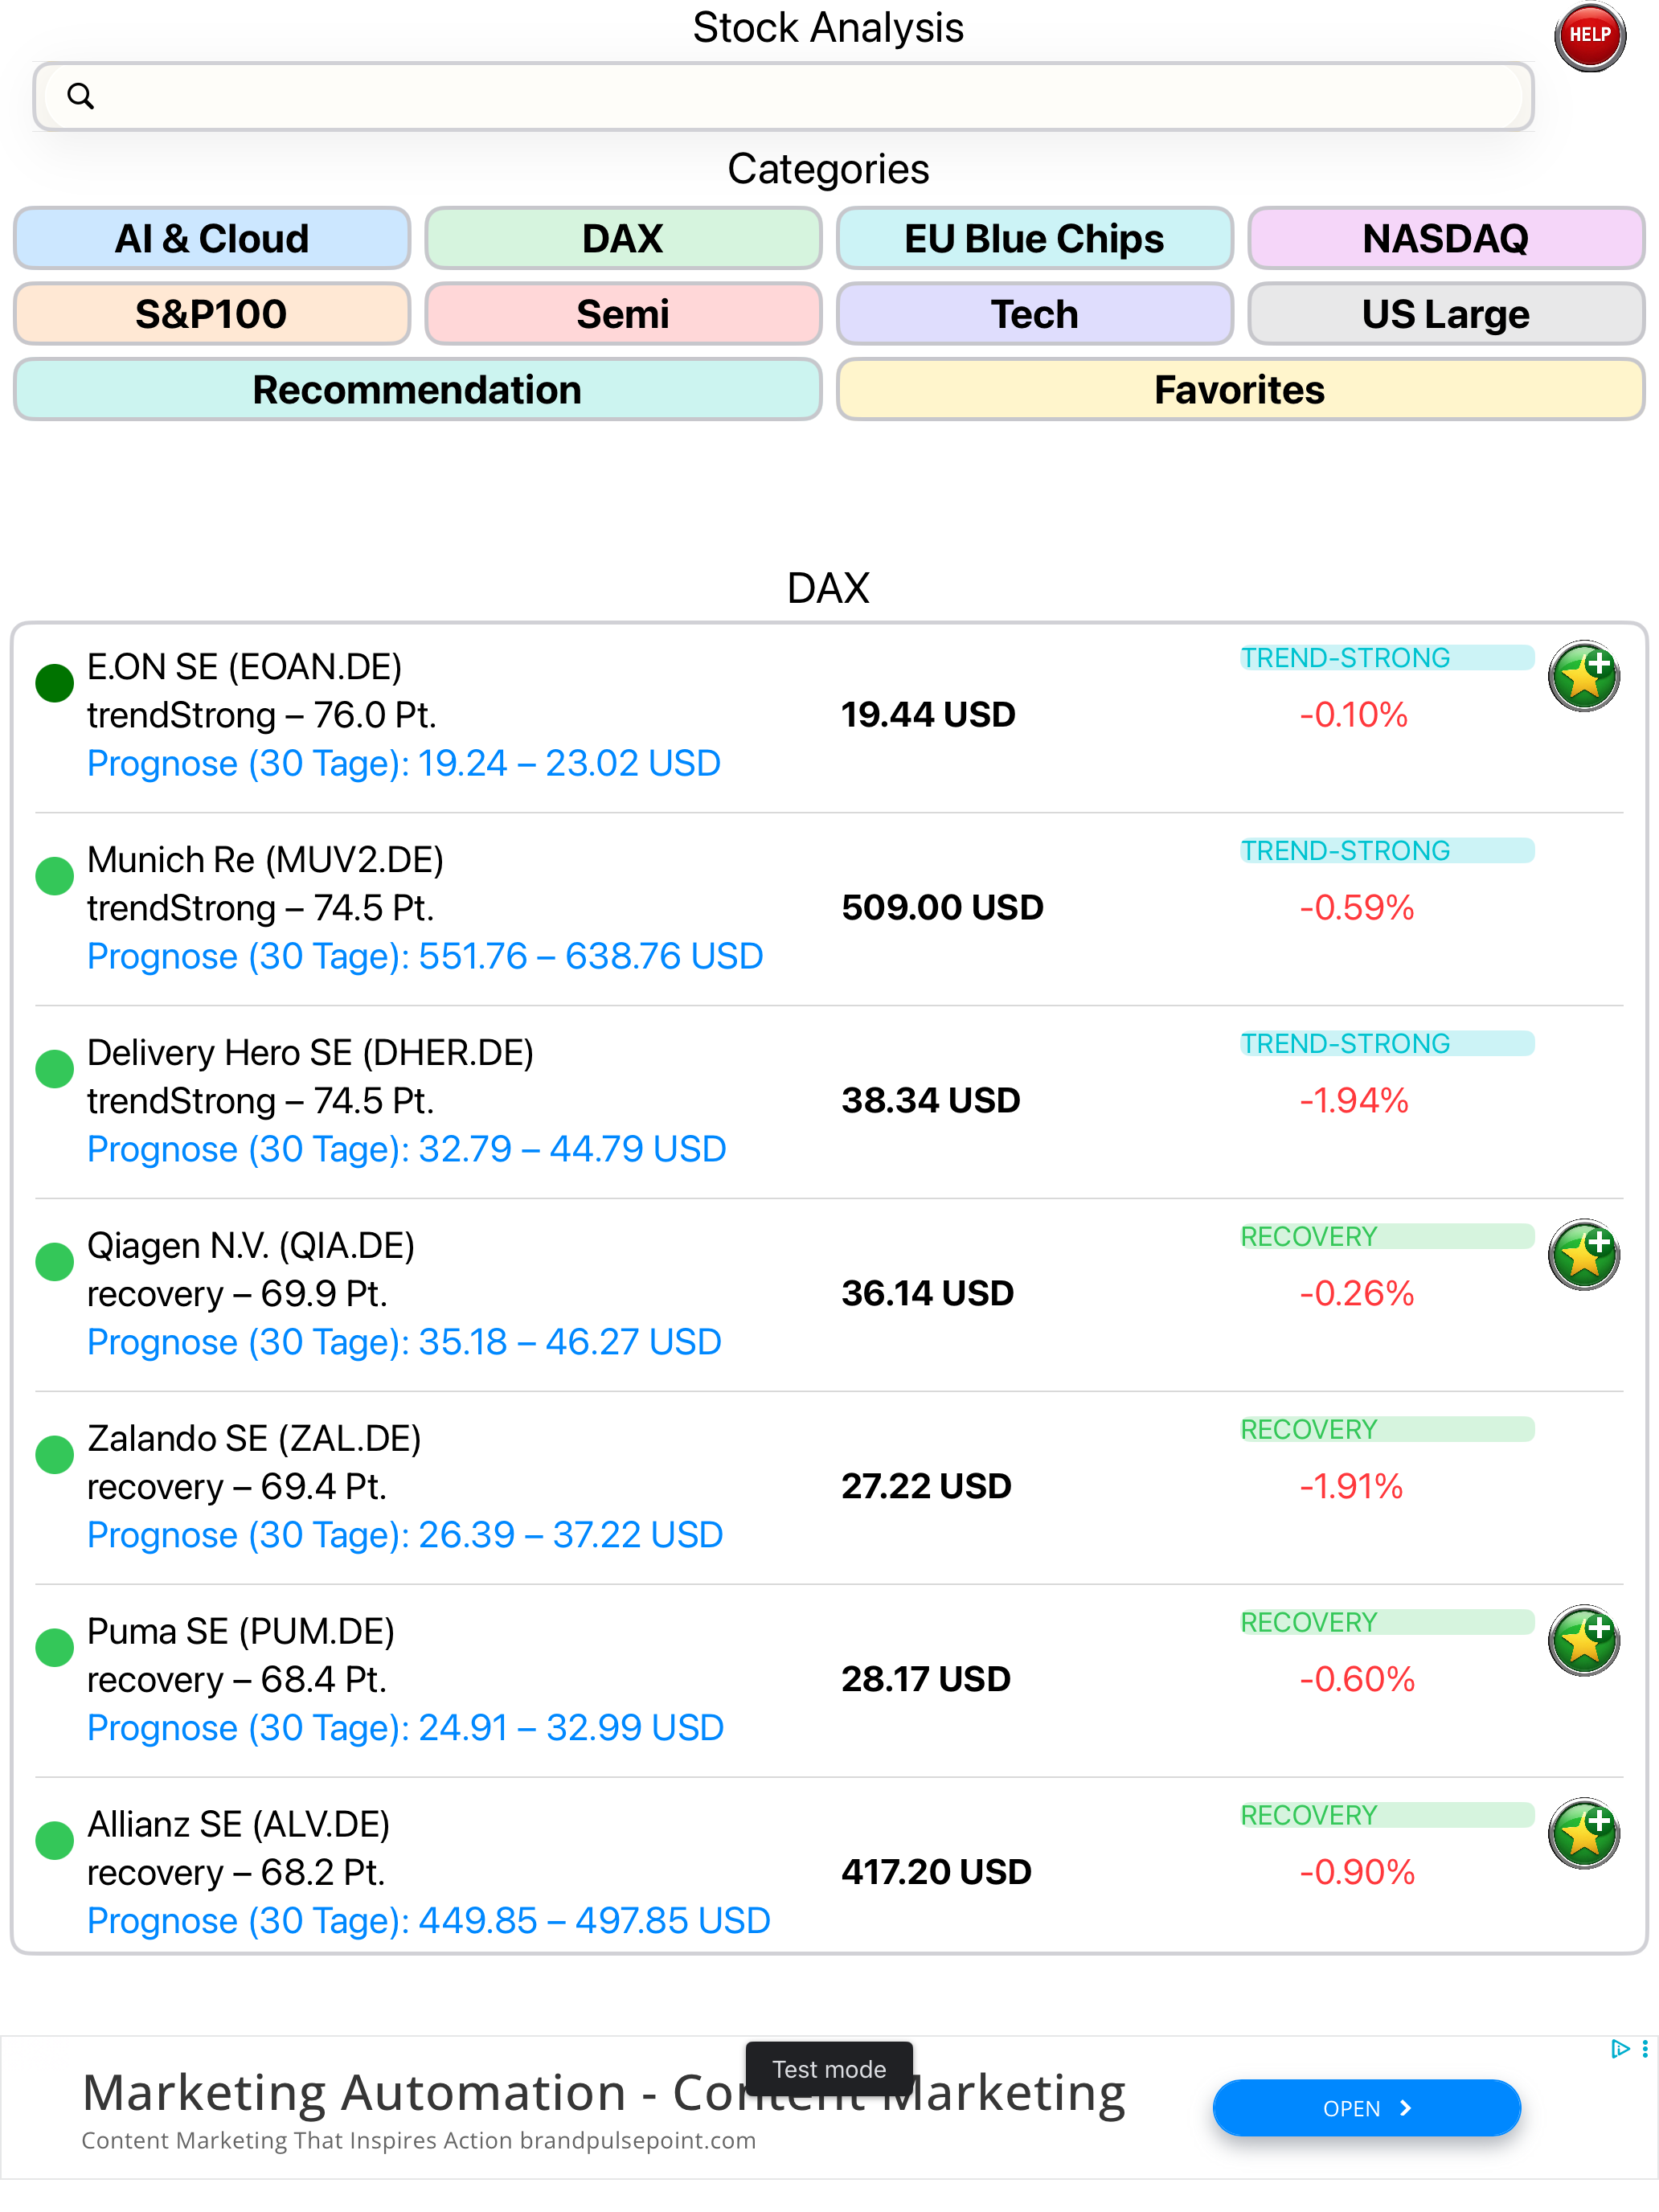The image size is (1659, 2212).
Task: Click Zalando RECOVERY badge
Action: coord(1386,1430)
